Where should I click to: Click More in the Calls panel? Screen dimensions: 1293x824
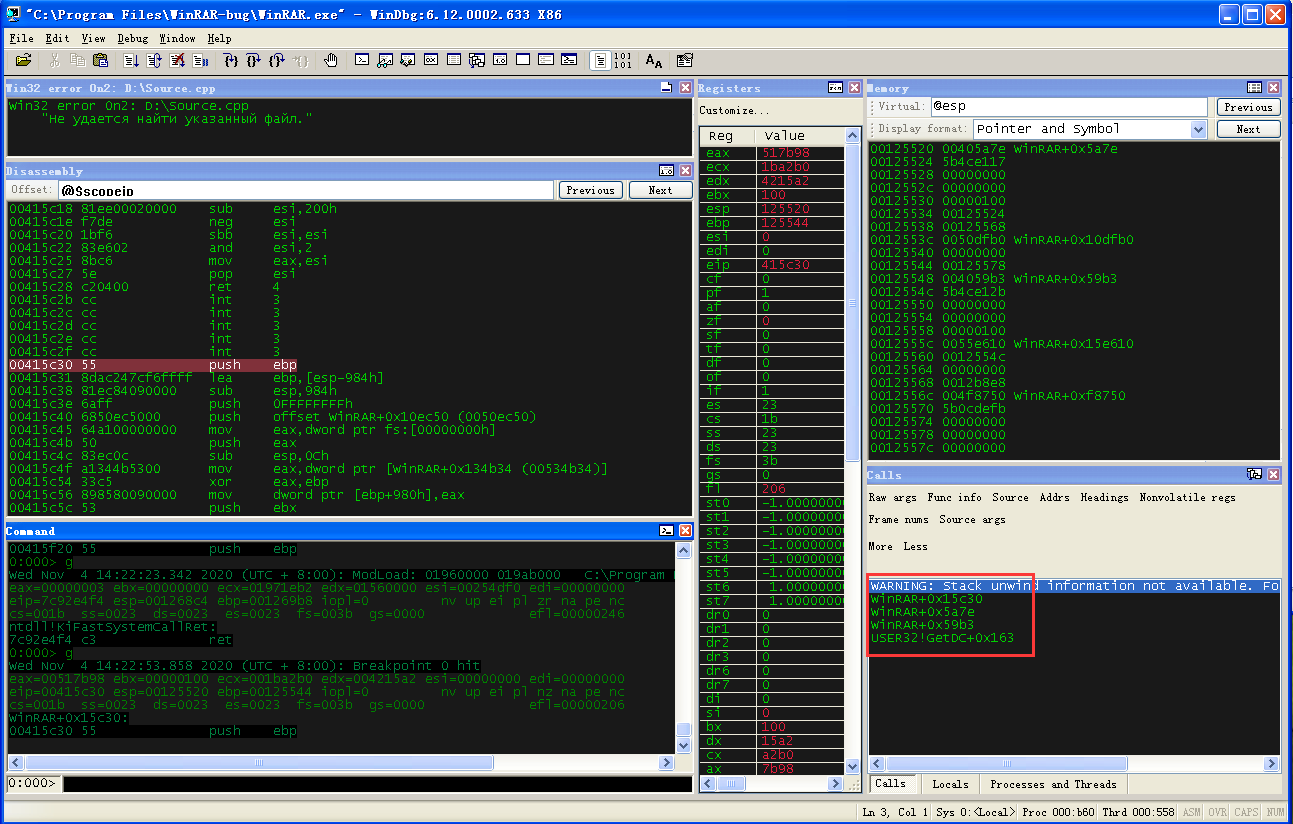[x=880, y=546]
